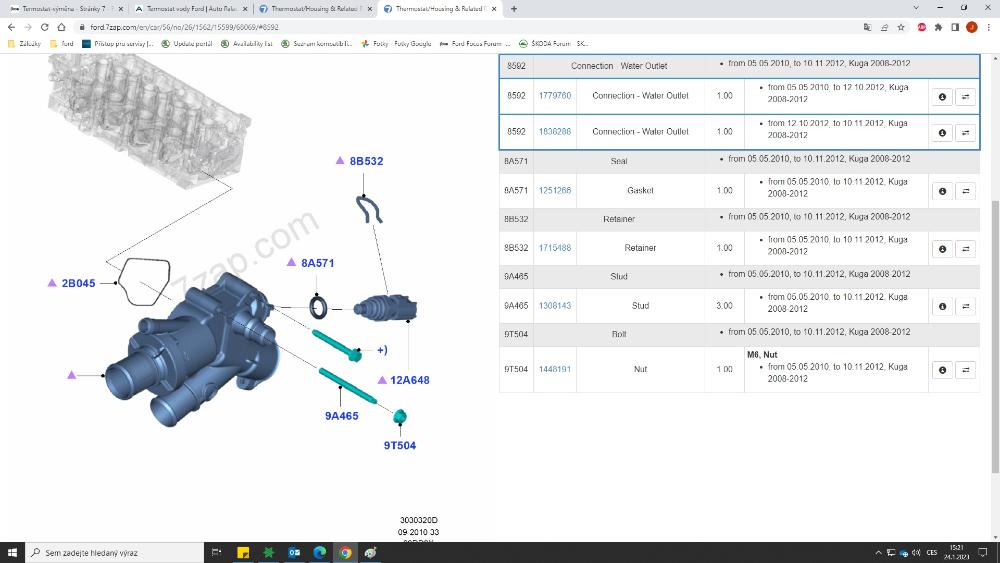
Task: Open part number 1779760 link
Action: tap(554, 96)
